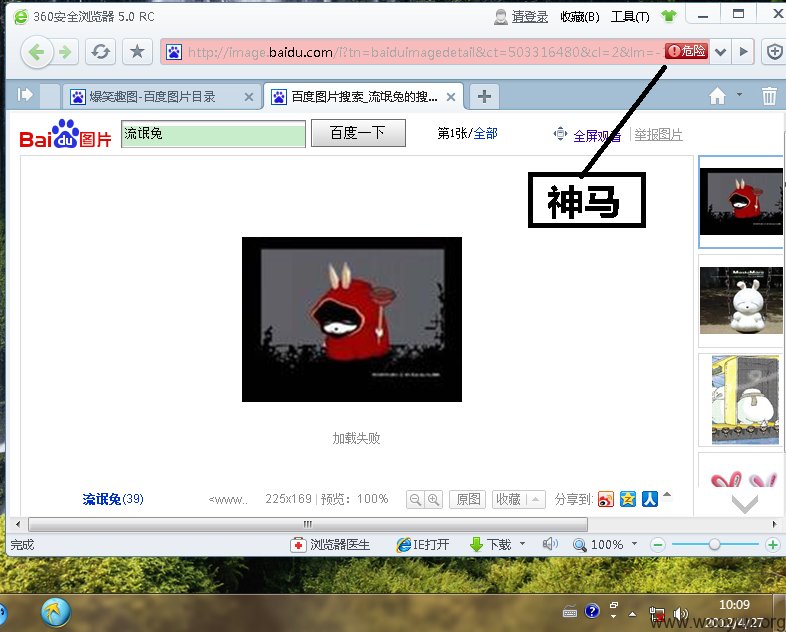Image resolution: width=786 pixels, height=632 pixels.
Task: Select the red hooded rabbit thumbnail
Action: point(741,201)
